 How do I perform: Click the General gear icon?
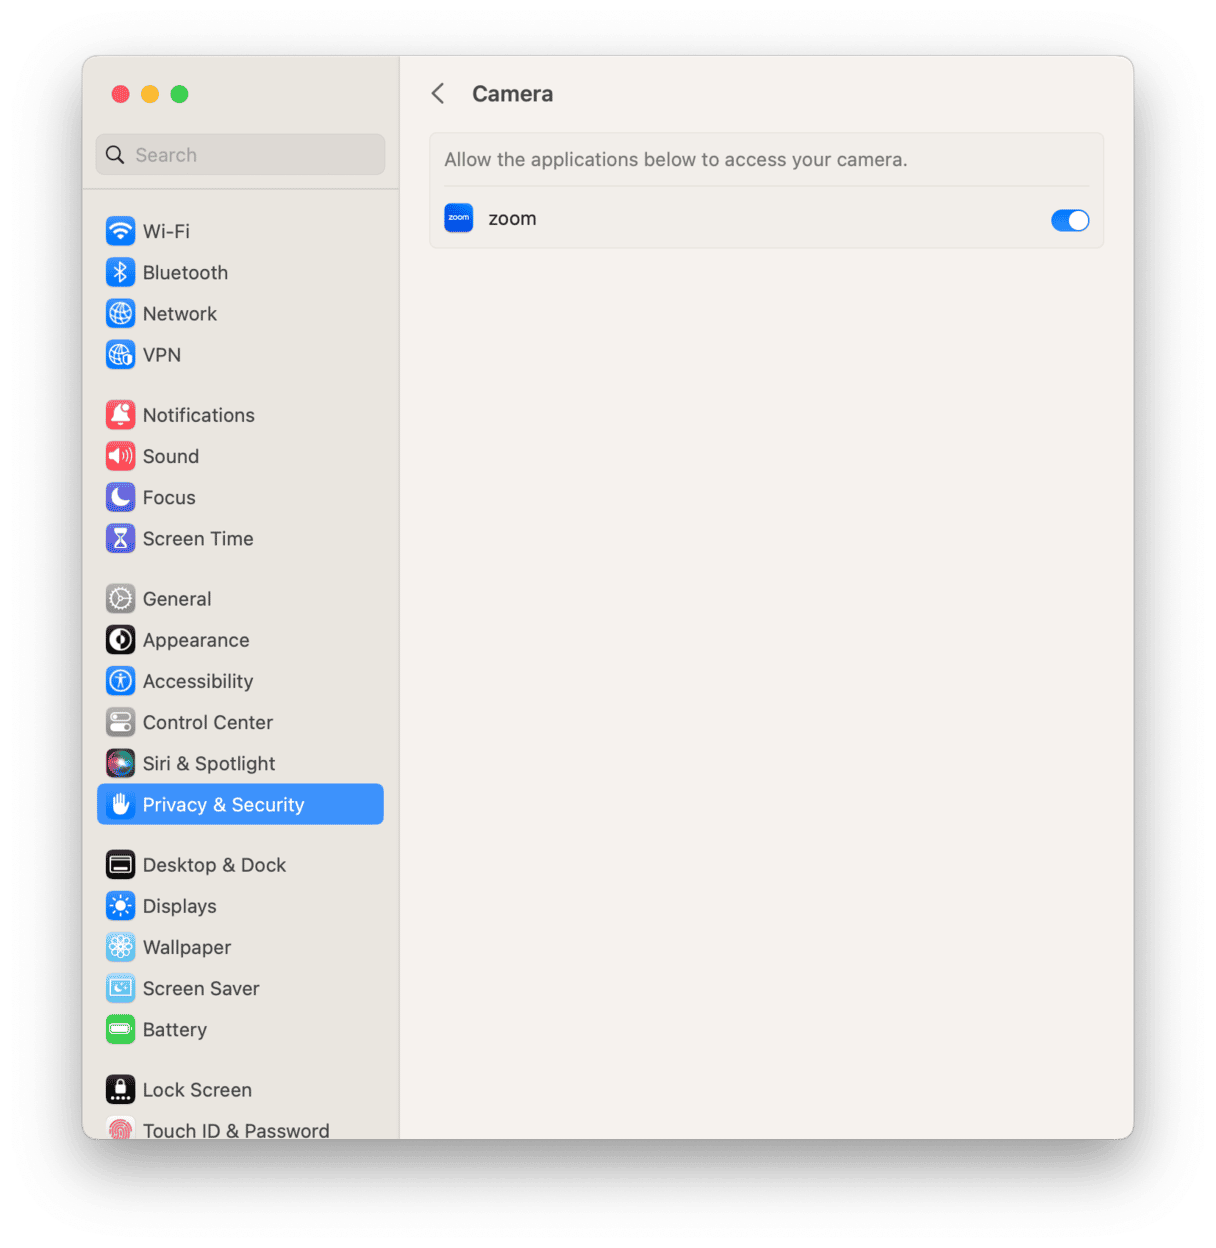point(120,598)
